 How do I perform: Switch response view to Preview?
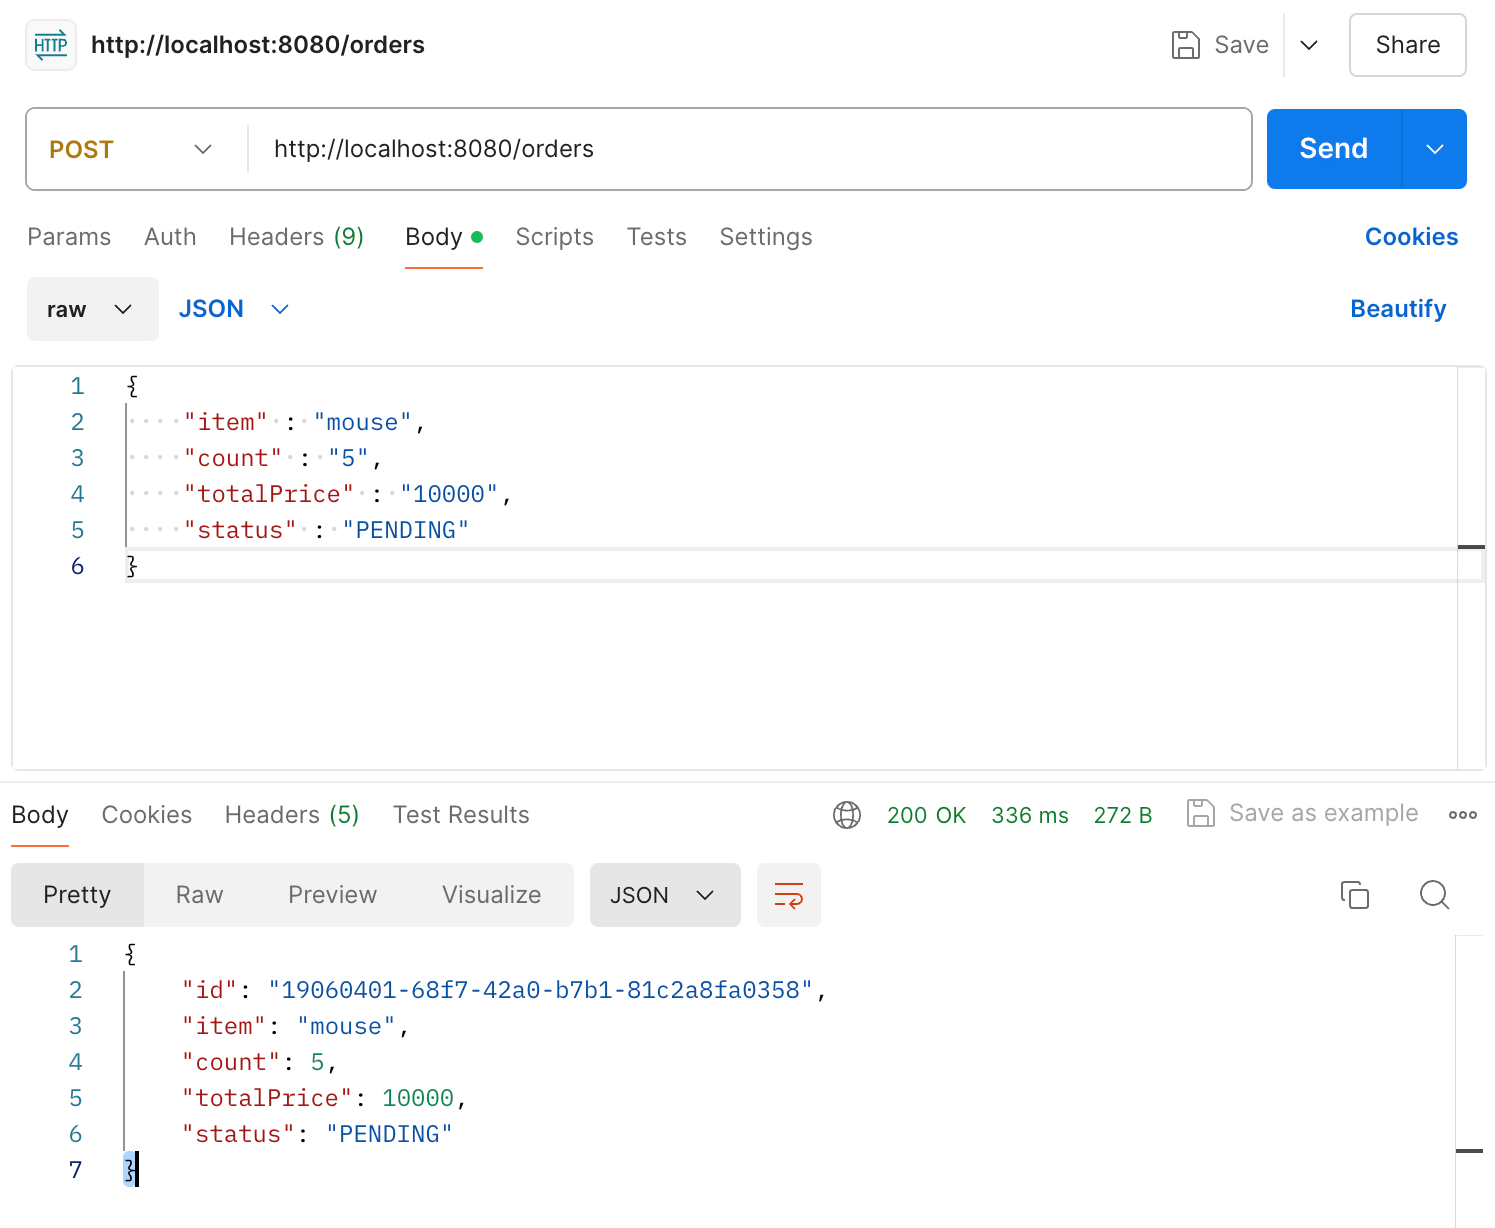(x=332, y=895)
